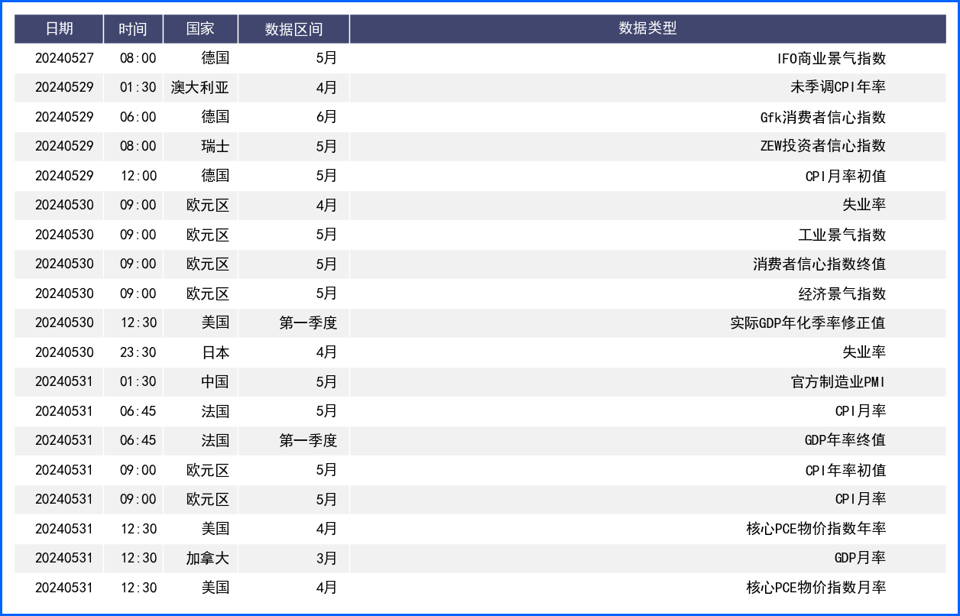960x616 pixels.
Task: Click time 23:30 in the 日本 row
Action: (x=138, y=352)
